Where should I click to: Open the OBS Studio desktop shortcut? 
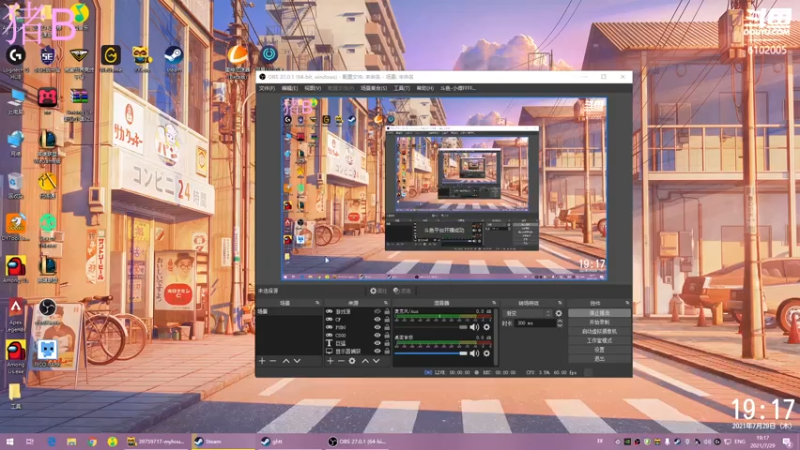tap(47, 312)
